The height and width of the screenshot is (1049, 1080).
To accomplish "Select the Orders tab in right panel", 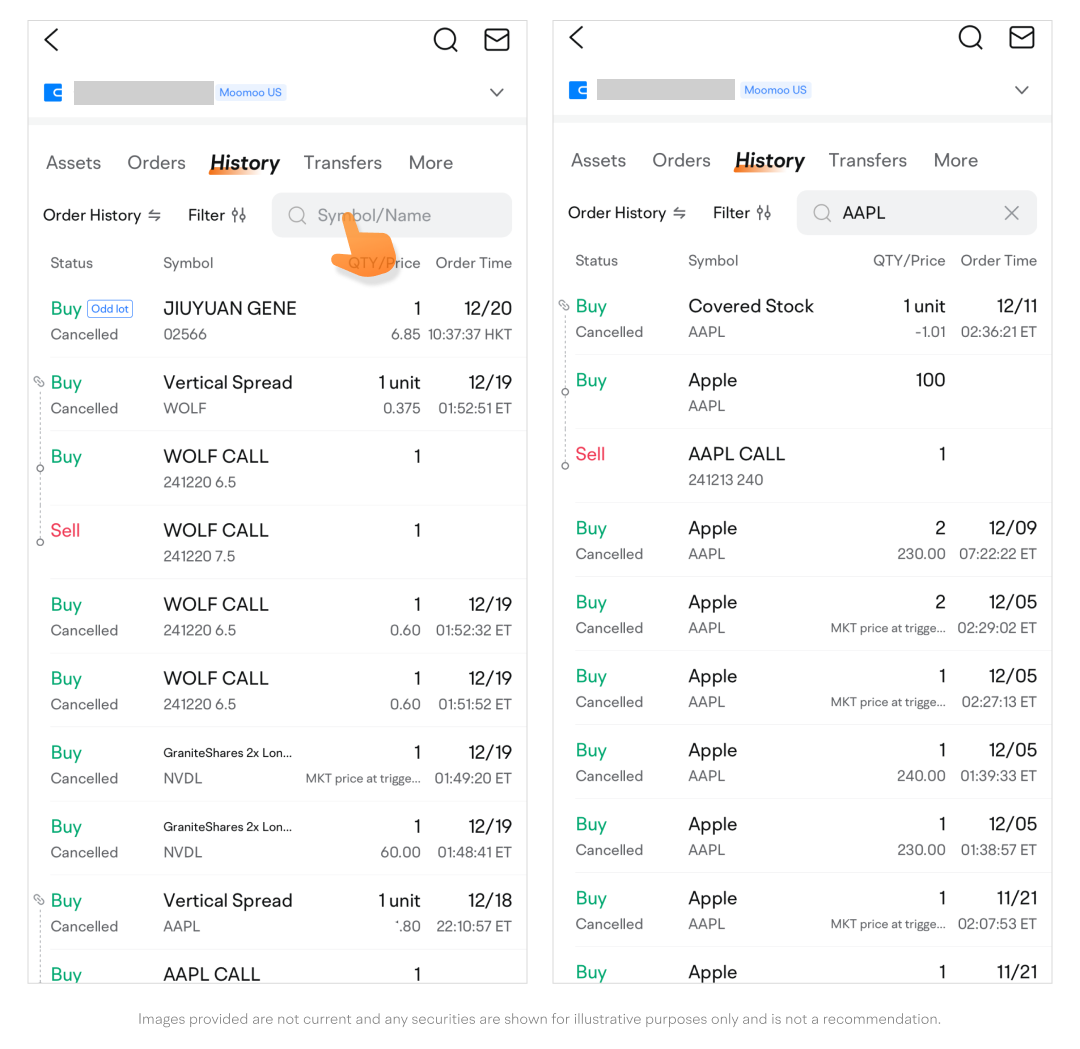I will pos(681,161).
